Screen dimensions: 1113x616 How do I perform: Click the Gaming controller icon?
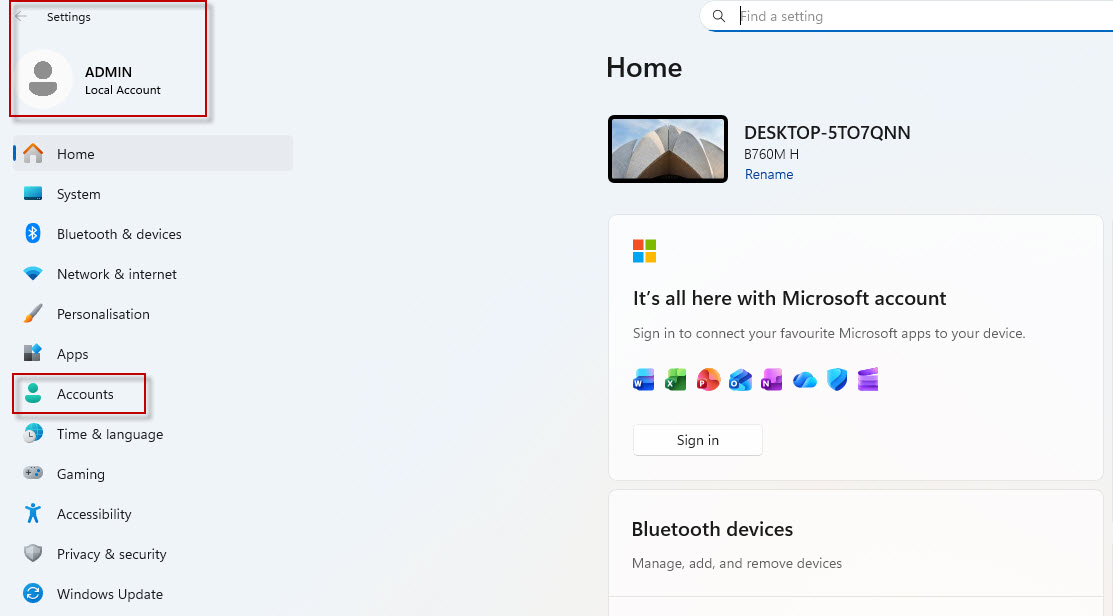pos(33,473)
